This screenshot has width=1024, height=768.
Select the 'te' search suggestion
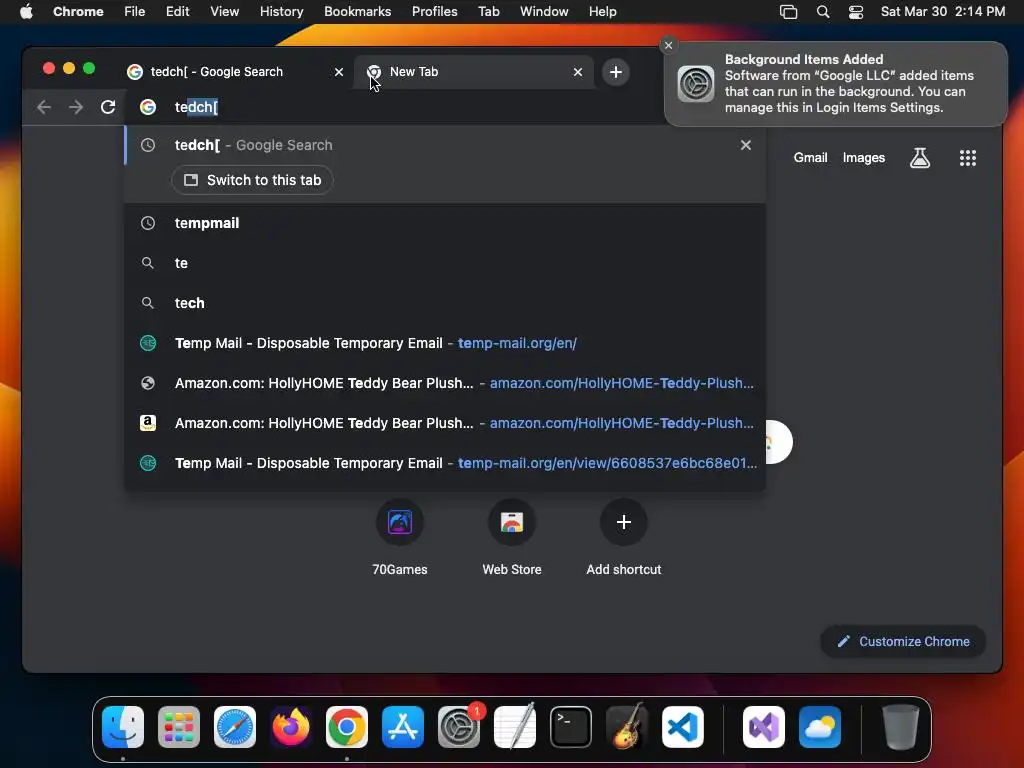(445, 263)
